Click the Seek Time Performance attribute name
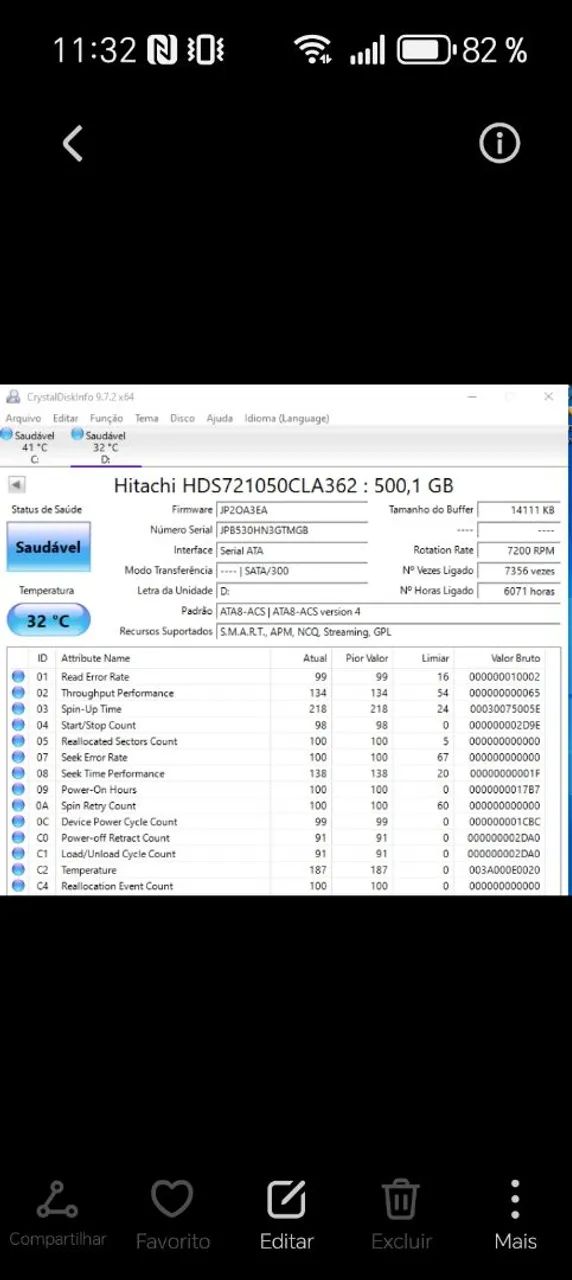This screenshot has height=1280, width=572. pyautogui.click(x=113, y=773)
